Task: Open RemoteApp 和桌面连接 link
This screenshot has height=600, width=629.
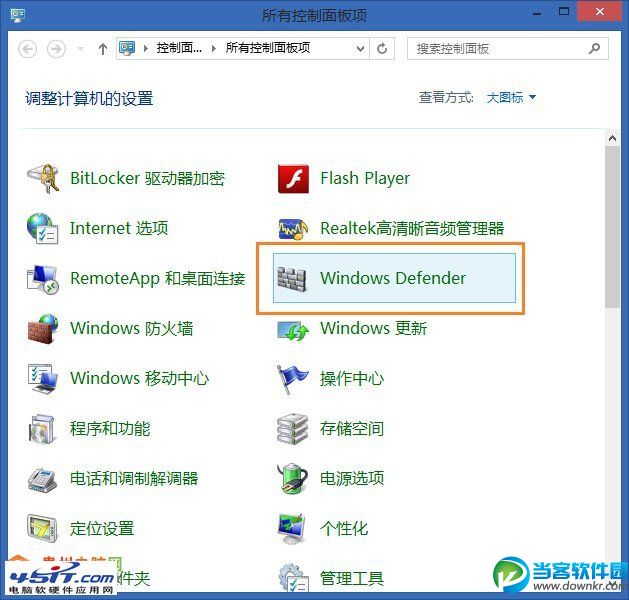Action: click(157, 278)
